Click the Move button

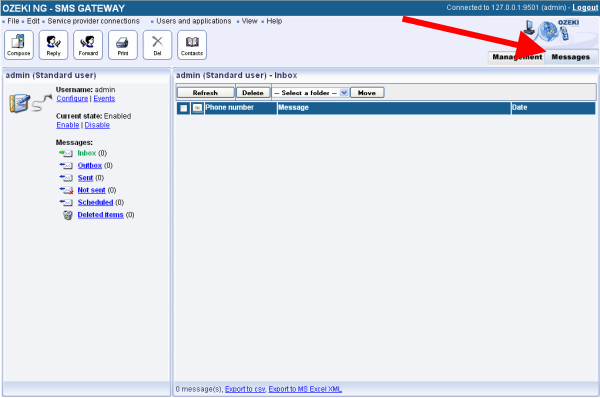click(x=367, y=93)
